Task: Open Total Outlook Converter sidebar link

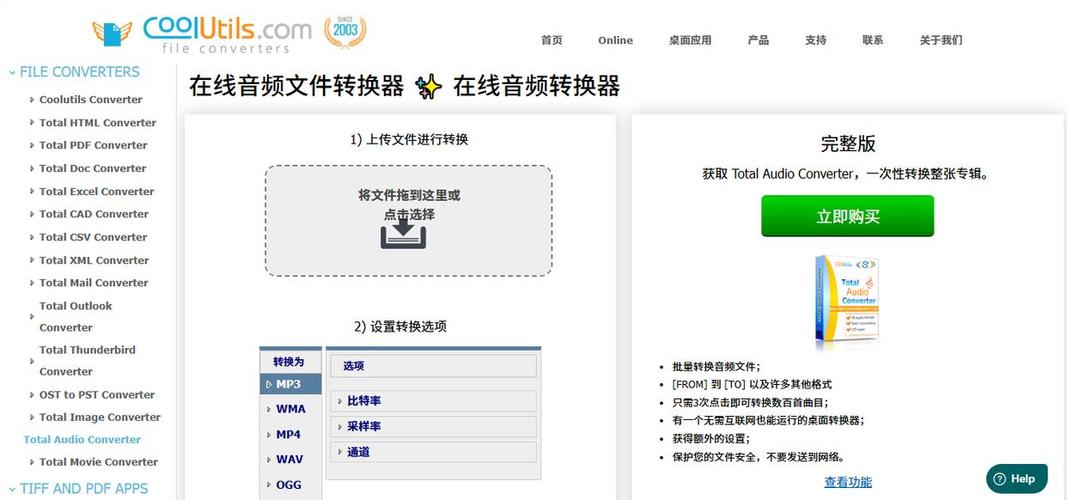Action: click(76, 316)
